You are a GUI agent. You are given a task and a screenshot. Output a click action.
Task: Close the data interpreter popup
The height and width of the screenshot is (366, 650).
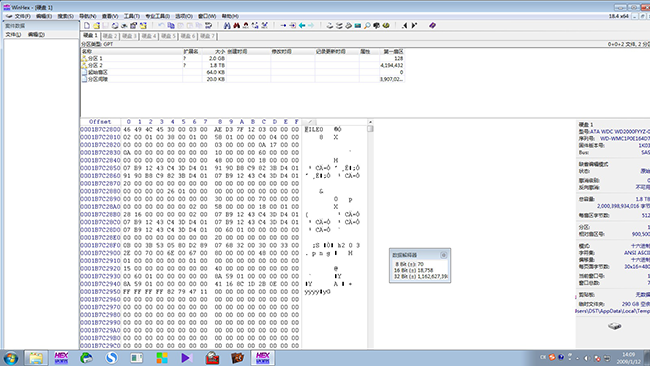click(x=444, y=255)
